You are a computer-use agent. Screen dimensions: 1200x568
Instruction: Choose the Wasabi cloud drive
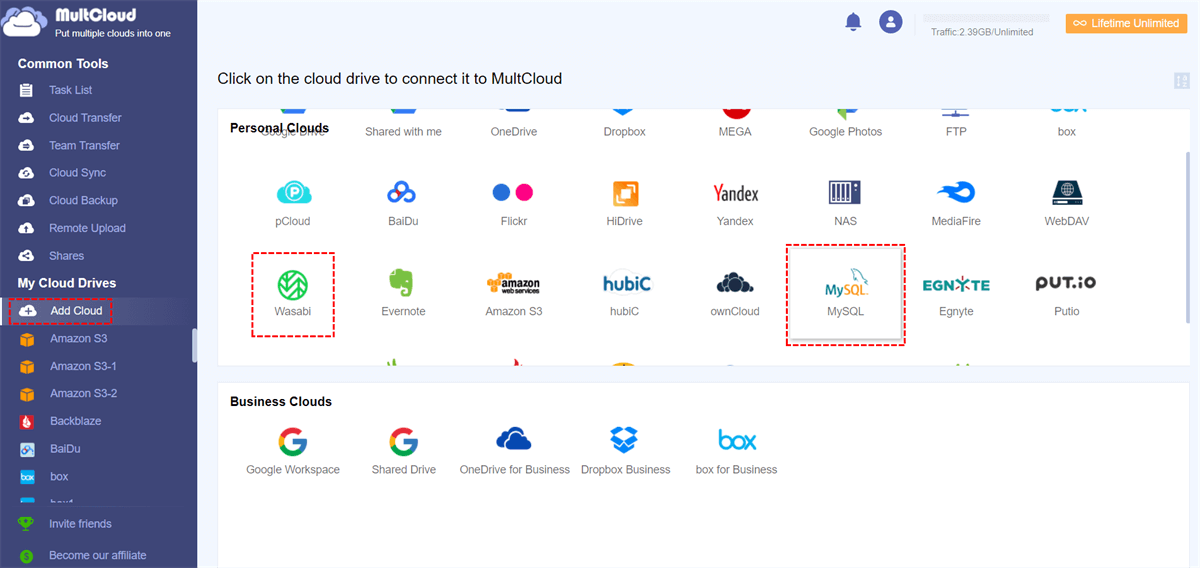pyautogui.click(x=293, y=294)
